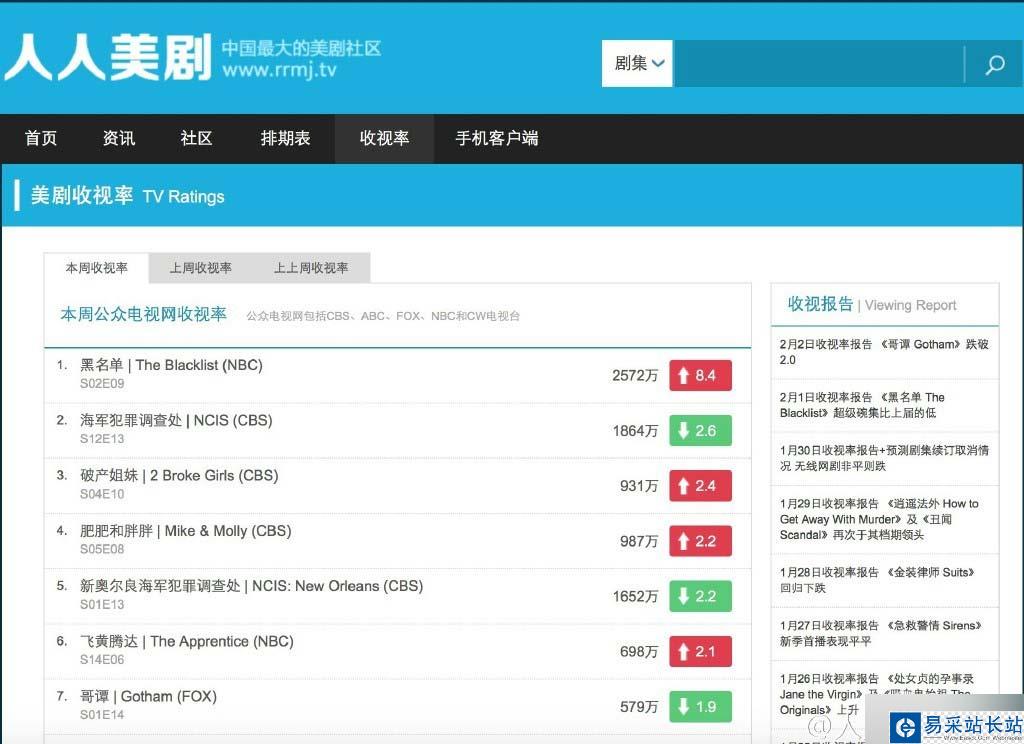Click the red 2.4 up rating badge
Screen dimensions: 1024x744
[700, 486]
